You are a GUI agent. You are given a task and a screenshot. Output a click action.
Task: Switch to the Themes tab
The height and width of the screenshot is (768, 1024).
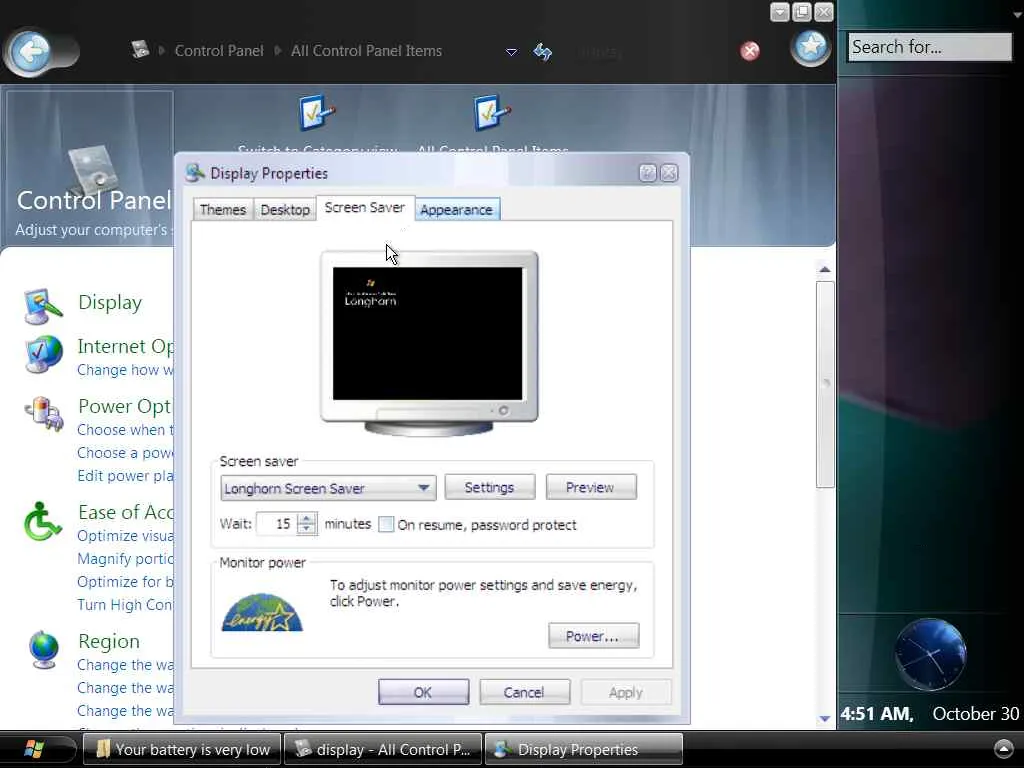tap(223, 210)
